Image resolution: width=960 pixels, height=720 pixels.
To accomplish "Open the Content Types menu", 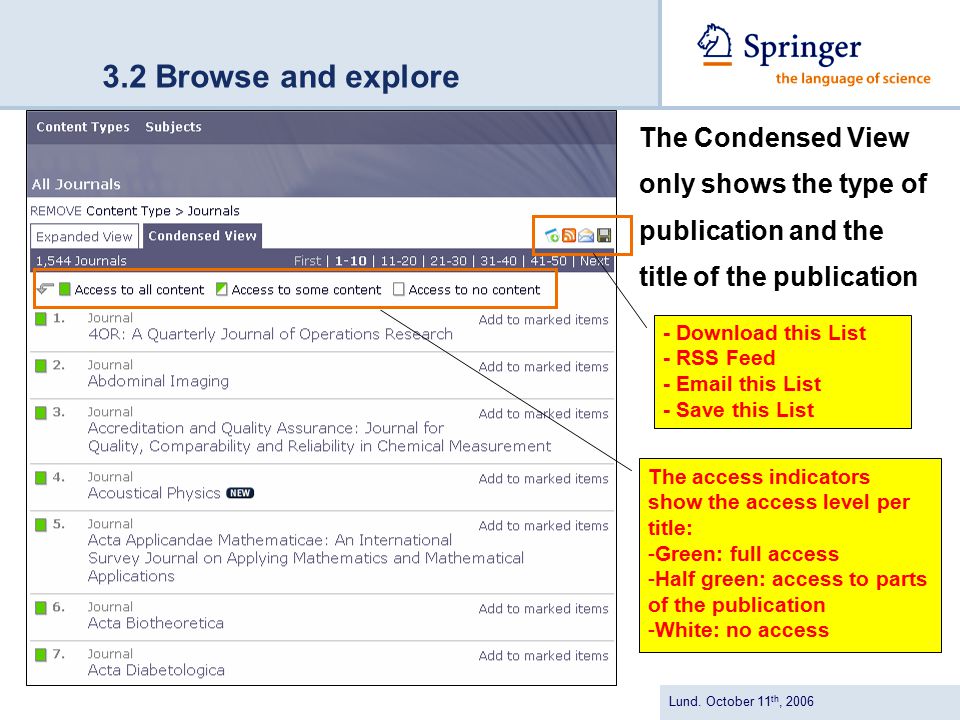I will (83, 127).
